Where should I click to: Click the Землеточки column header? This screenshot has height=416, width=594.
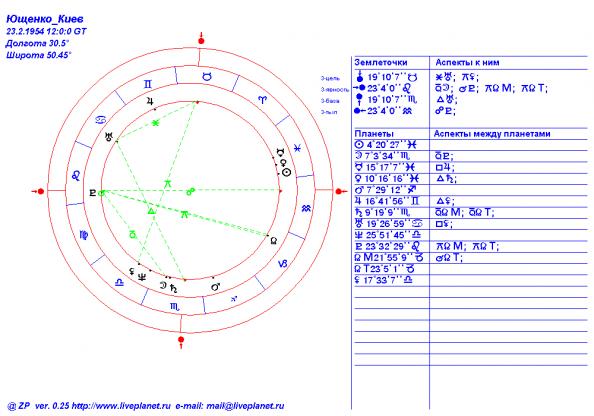(381, 63)
